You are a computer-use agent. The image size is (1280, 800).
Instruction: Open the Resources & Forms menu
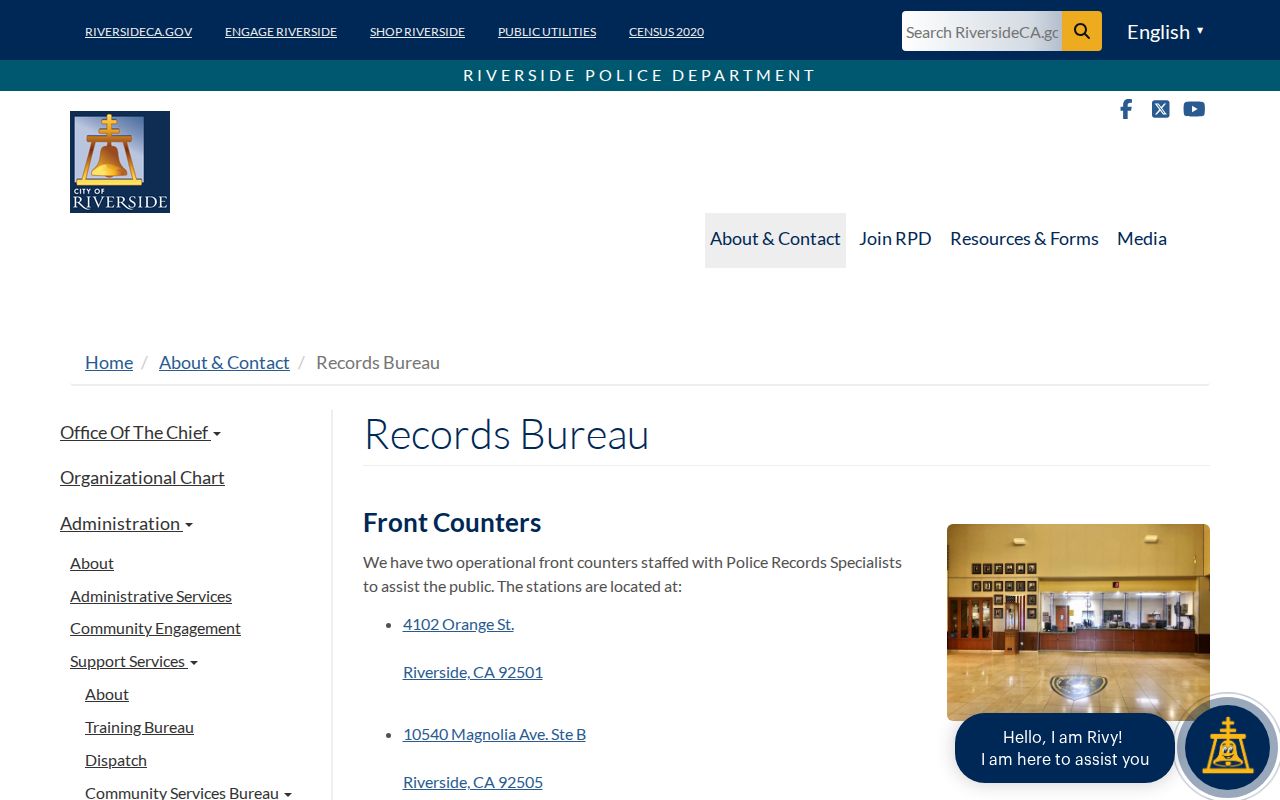pyautogui.click(x=1024, y=239)
